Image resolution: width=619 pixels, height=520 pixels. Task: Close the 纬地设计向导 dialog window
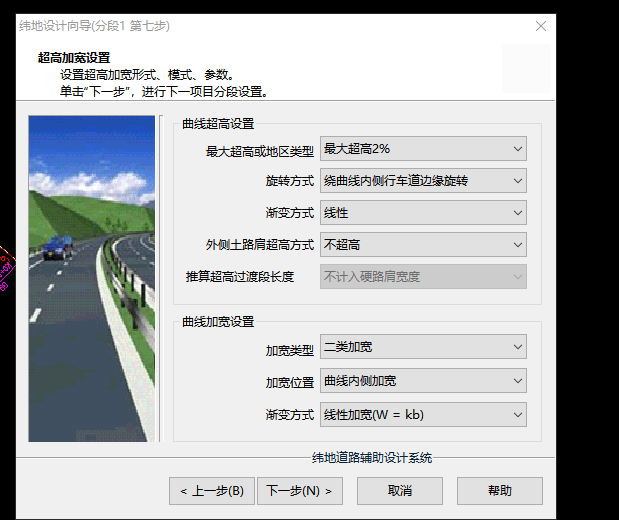coord(541,26)
